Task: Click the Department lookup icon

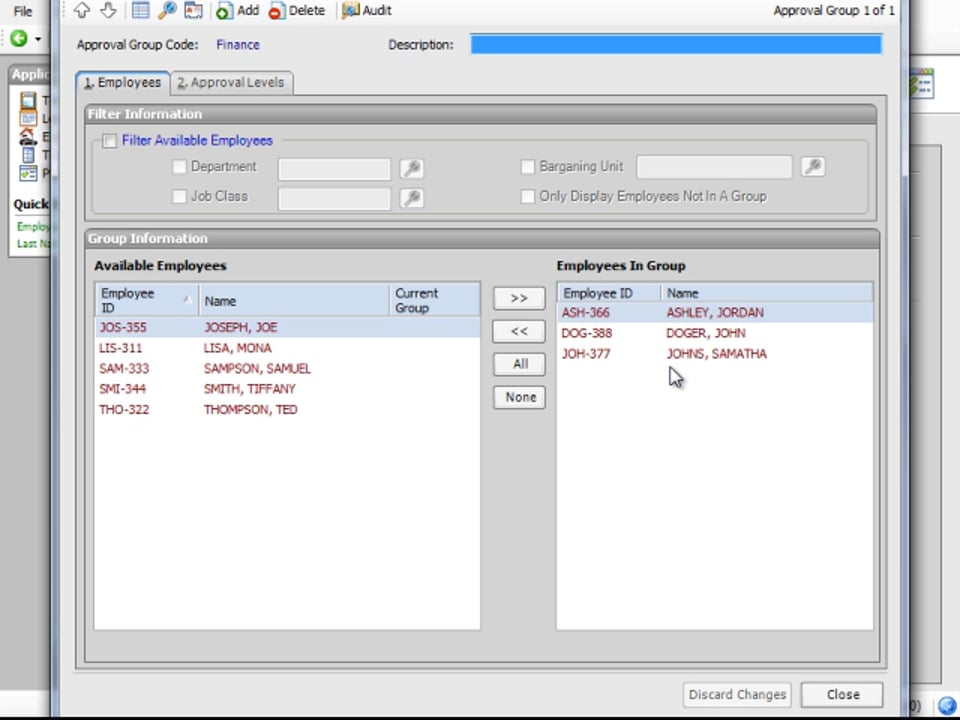Action: tap(411, 168)
